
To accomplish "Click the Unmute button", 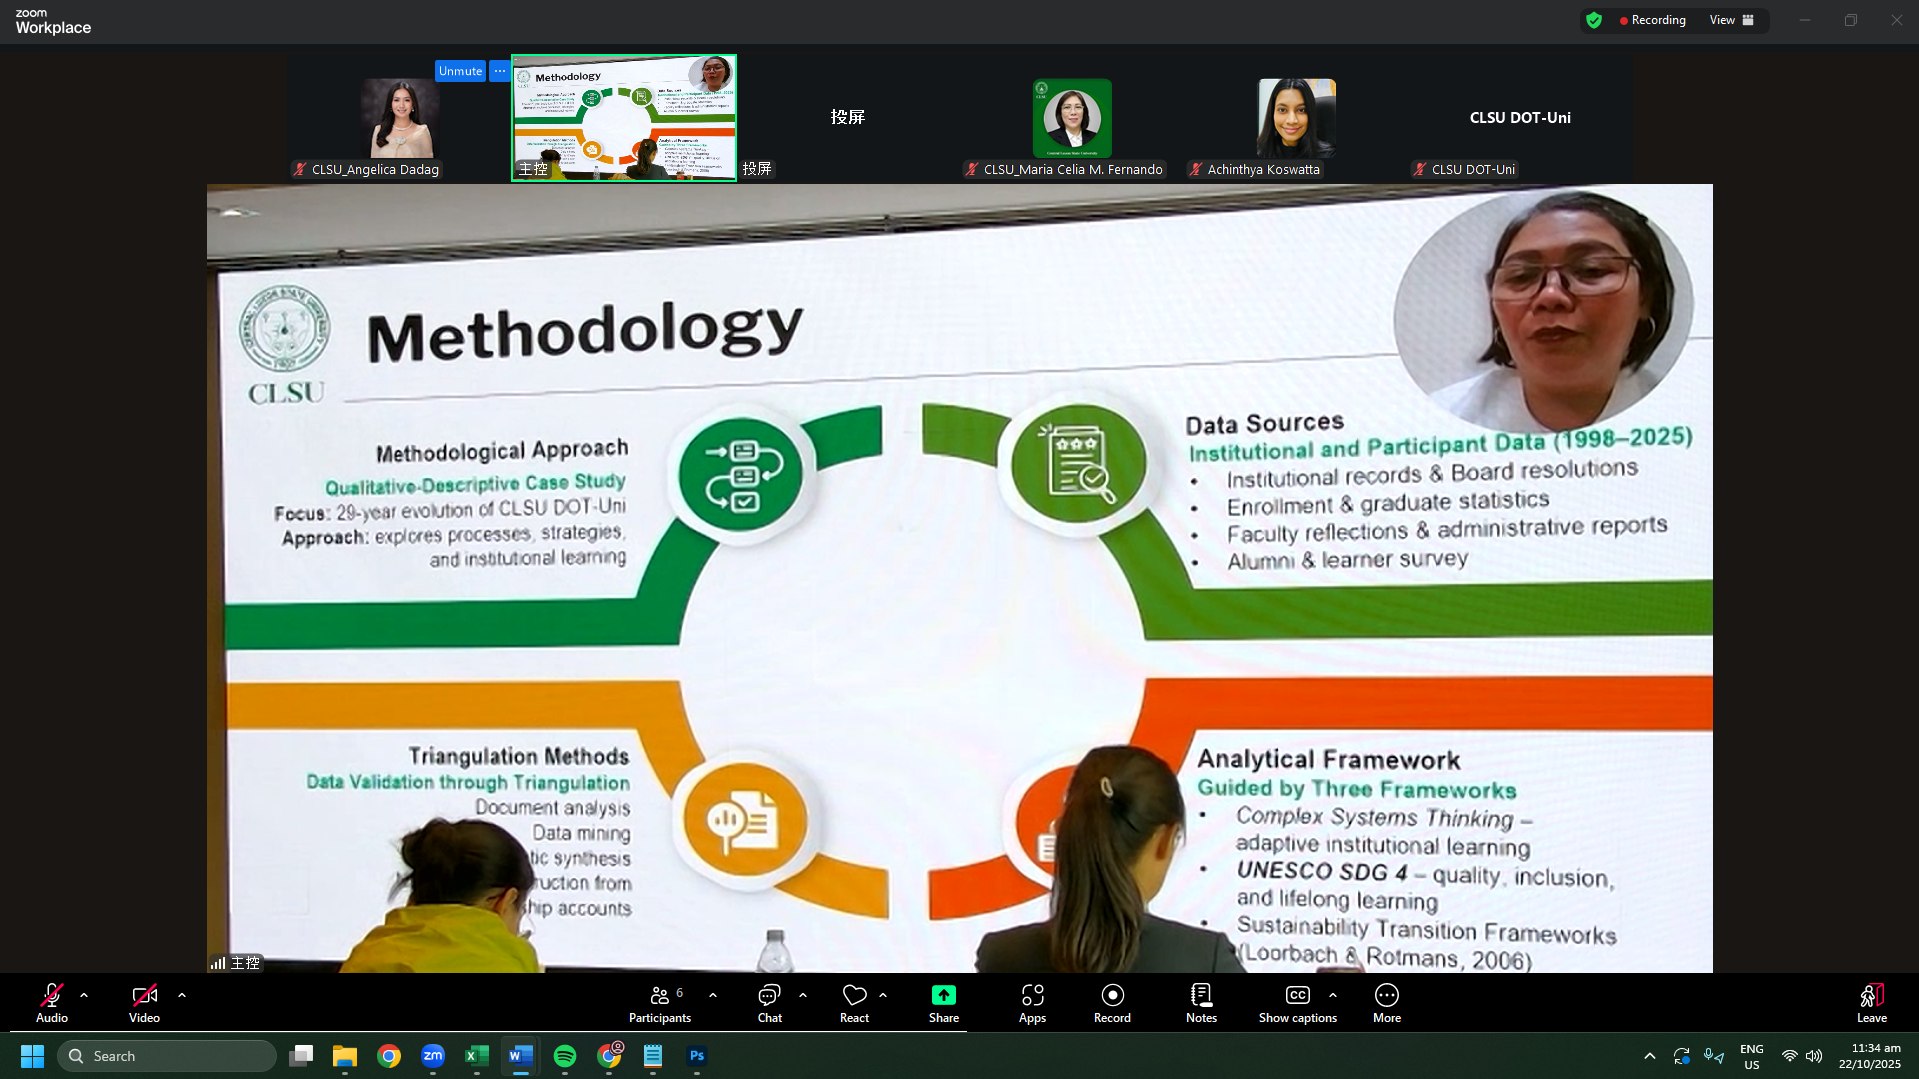I will click(460, 71).
